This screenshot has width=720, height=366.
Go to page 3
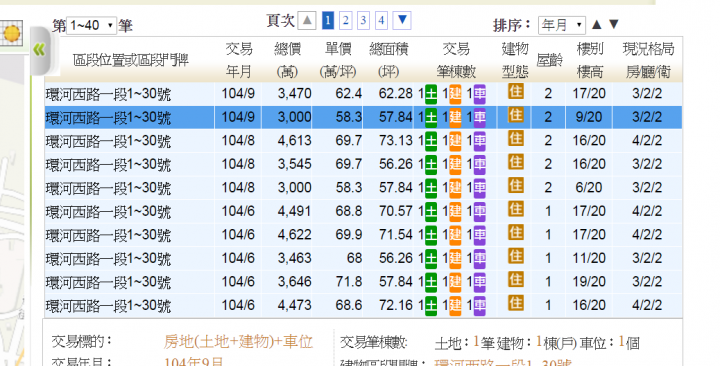(x=363, y=21)
